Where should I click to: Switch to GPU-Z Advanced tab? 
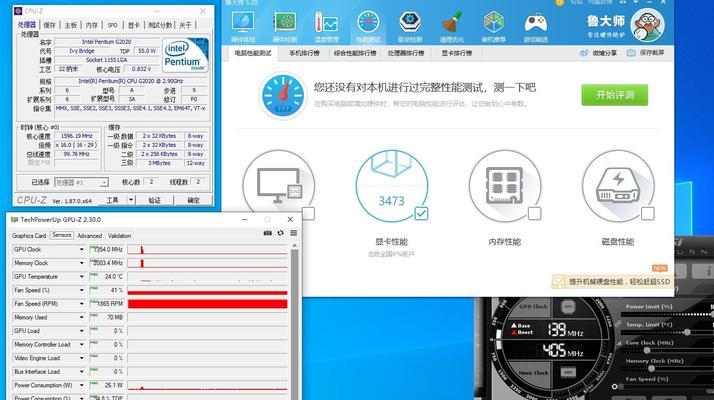click(x=90, y=236)
